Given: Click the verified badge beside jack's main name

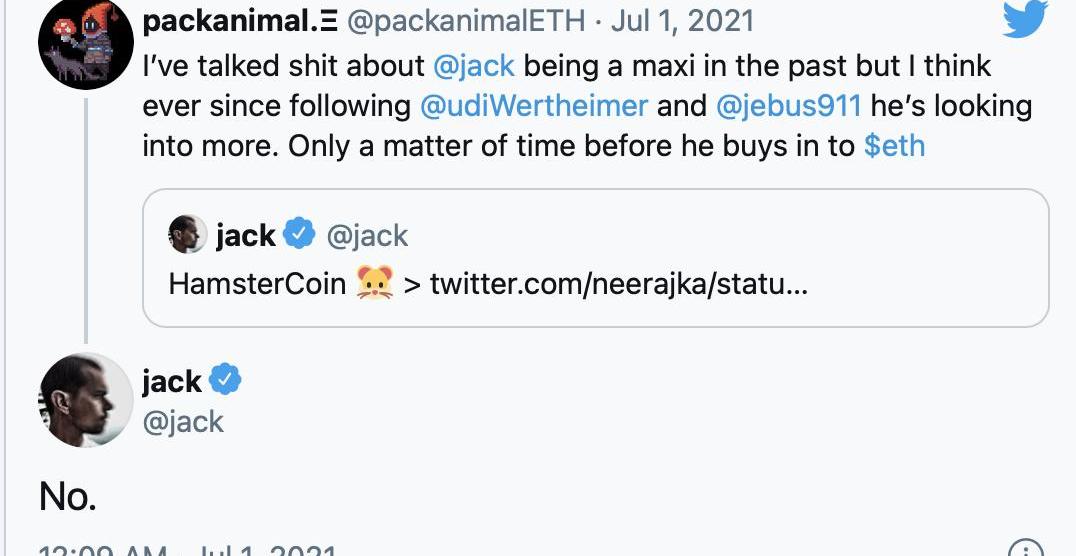Looking at the screenshot, I should coord(225,381).
